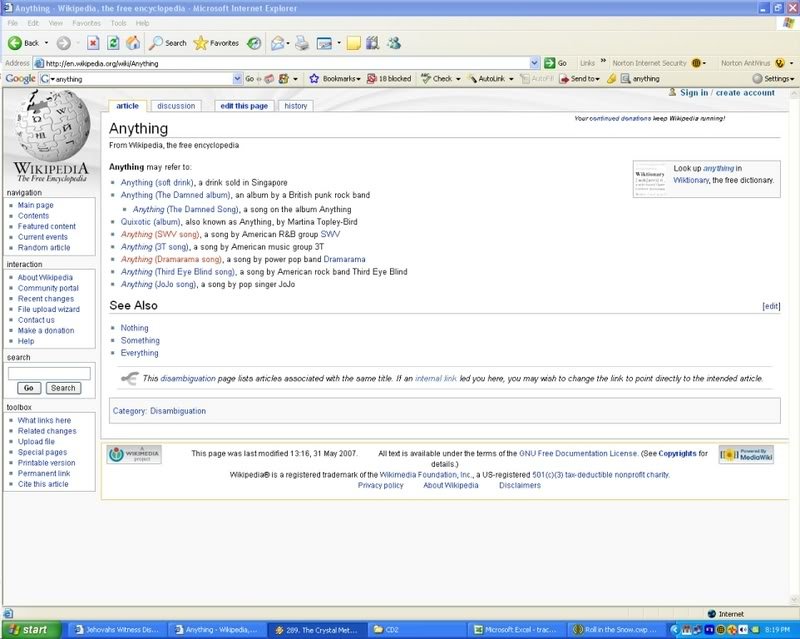800x639 pixels.
Task: Switch to the discussion tab
Action: 176,106
